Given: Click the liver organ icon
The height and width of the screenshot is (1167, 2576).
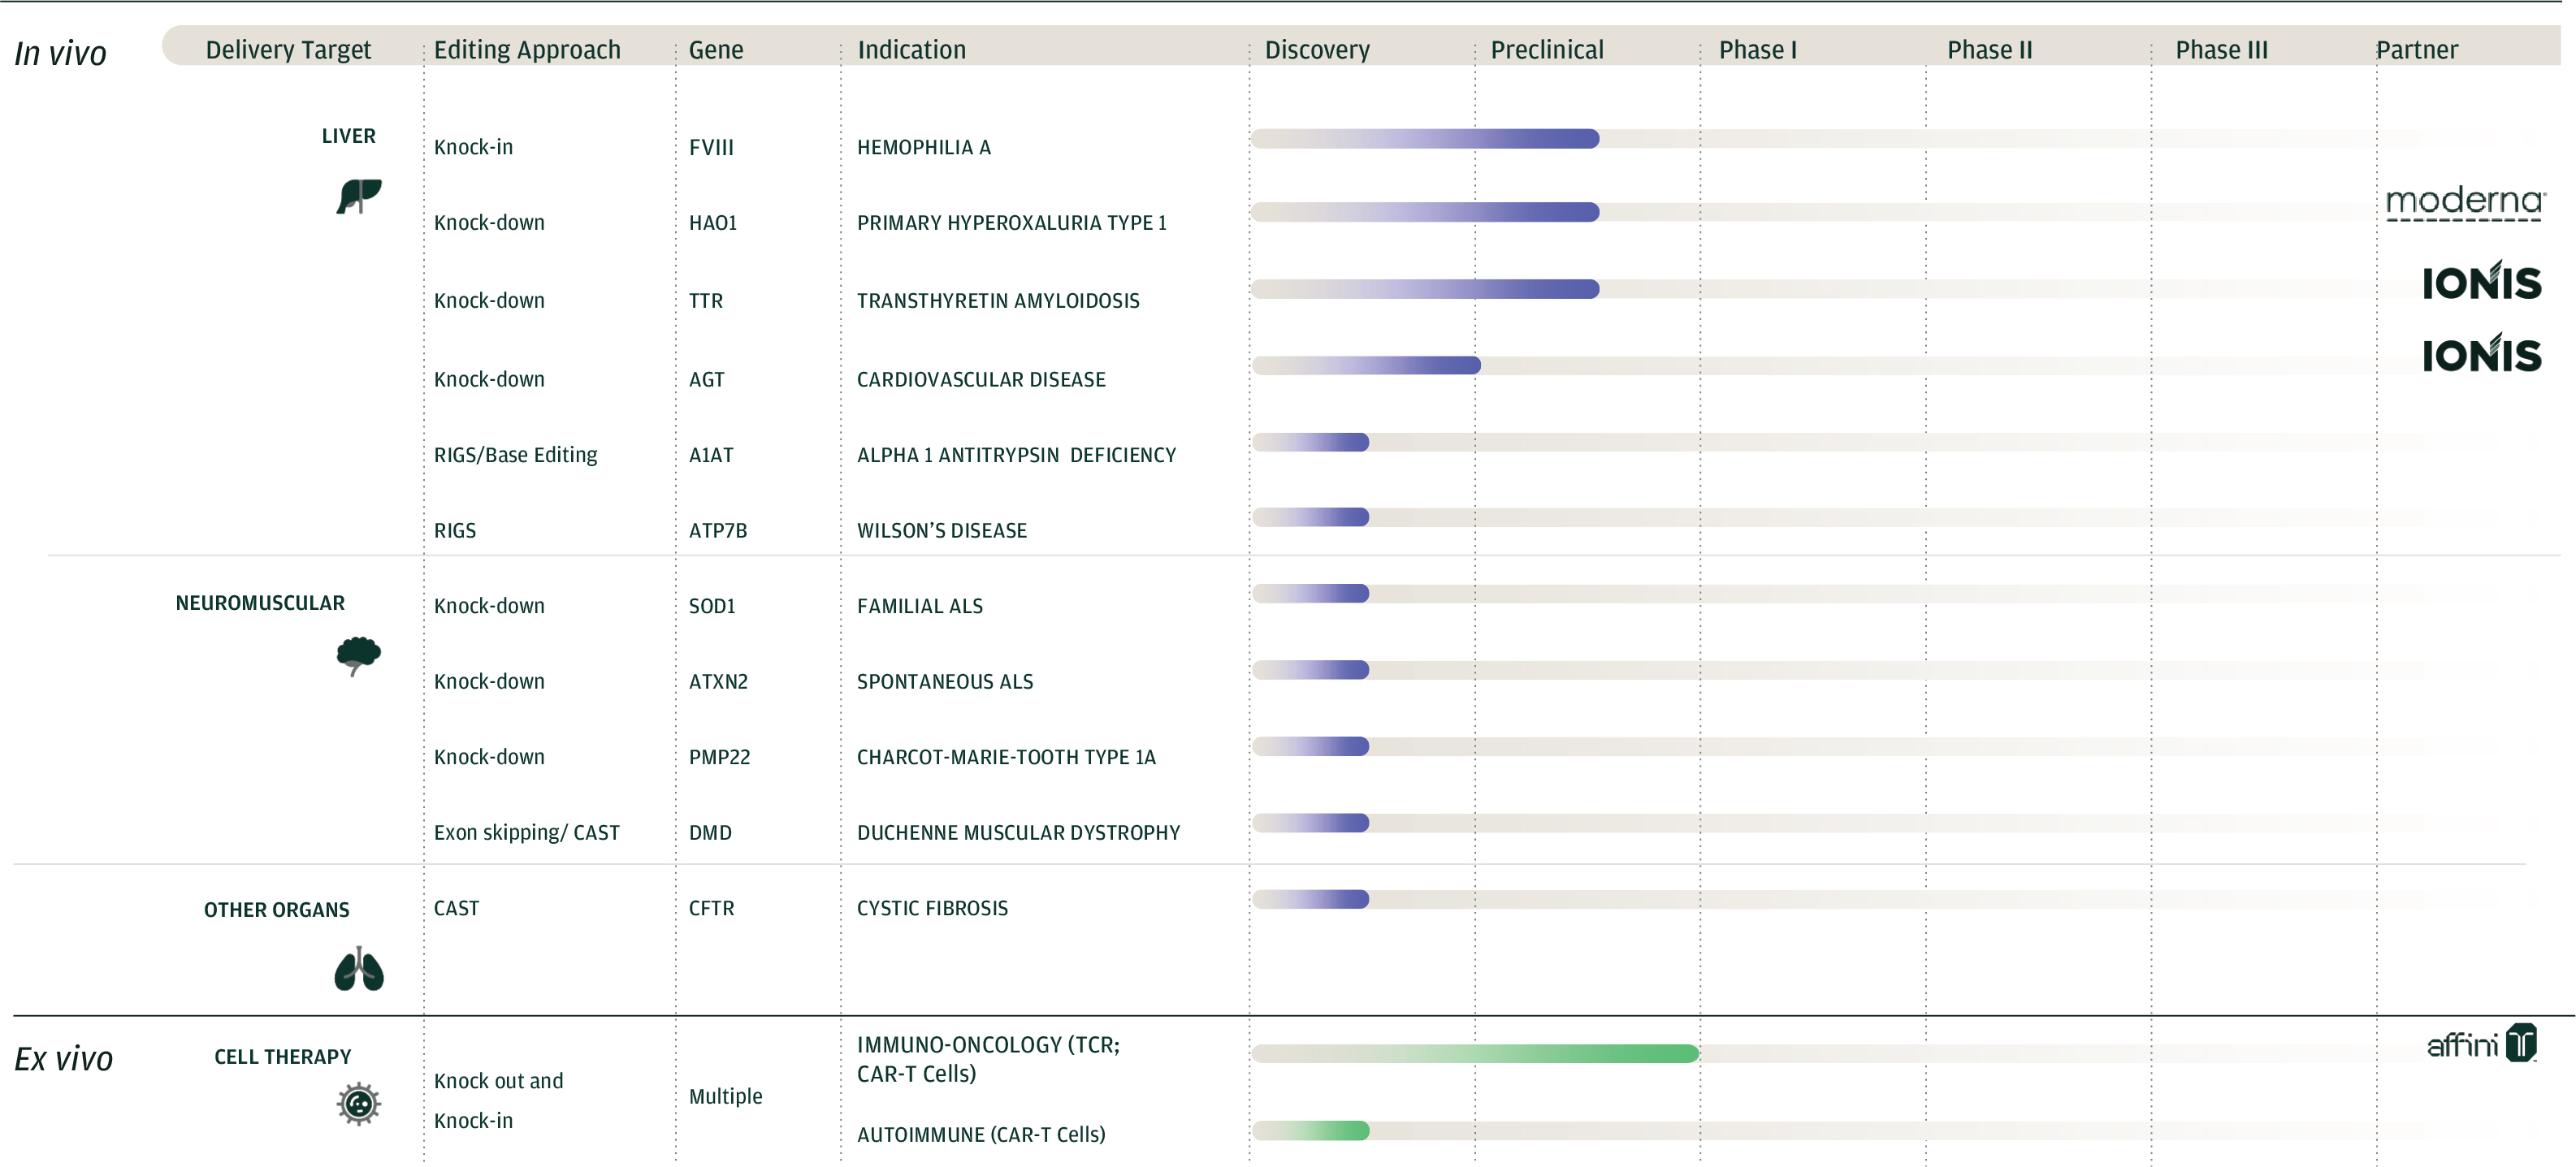Looking at the screenshot, I should coord(358,196).
